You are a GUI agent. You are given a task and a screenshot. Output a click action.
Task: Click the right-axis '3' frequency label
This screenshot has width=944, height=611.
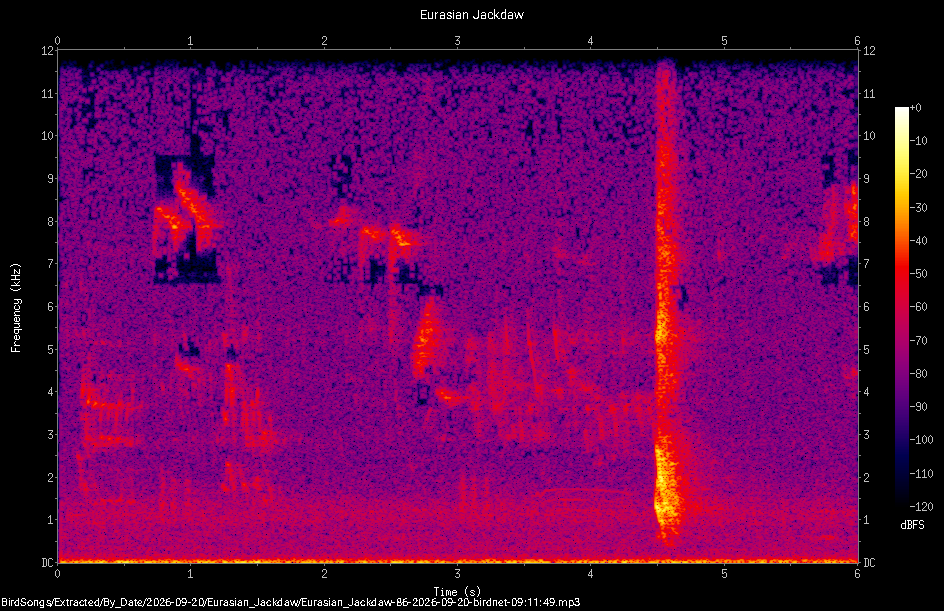click(x=866, y=435)
